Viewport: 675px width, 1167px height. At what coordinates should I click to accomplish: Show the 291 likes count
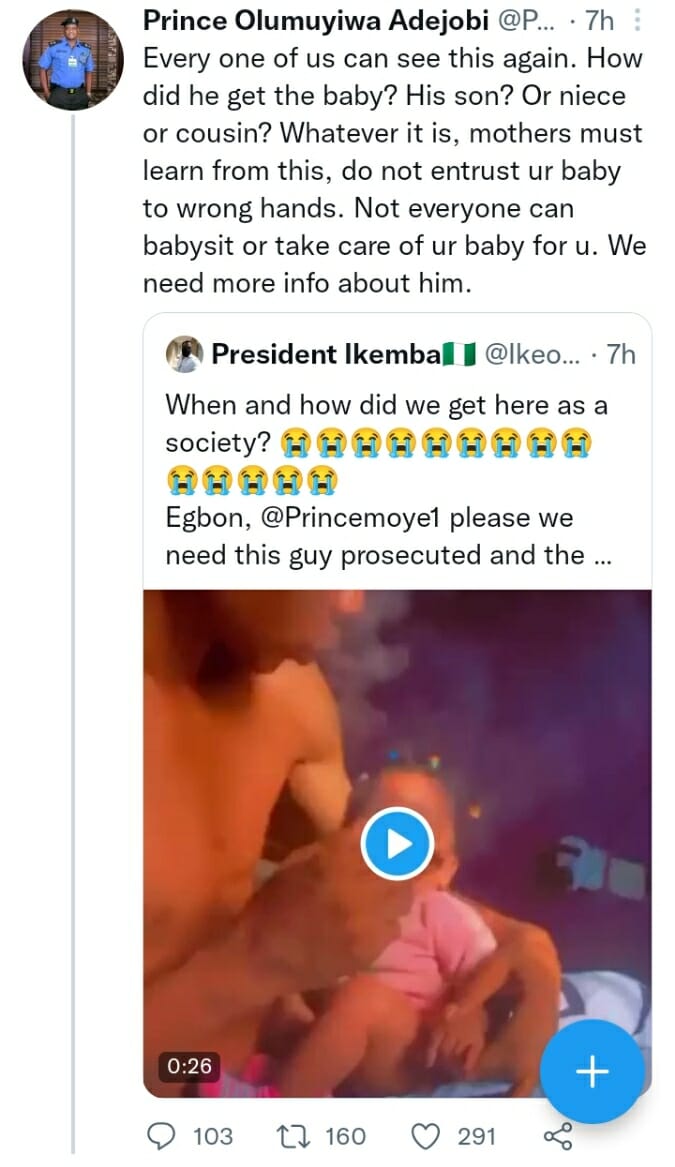point(478,1136)
